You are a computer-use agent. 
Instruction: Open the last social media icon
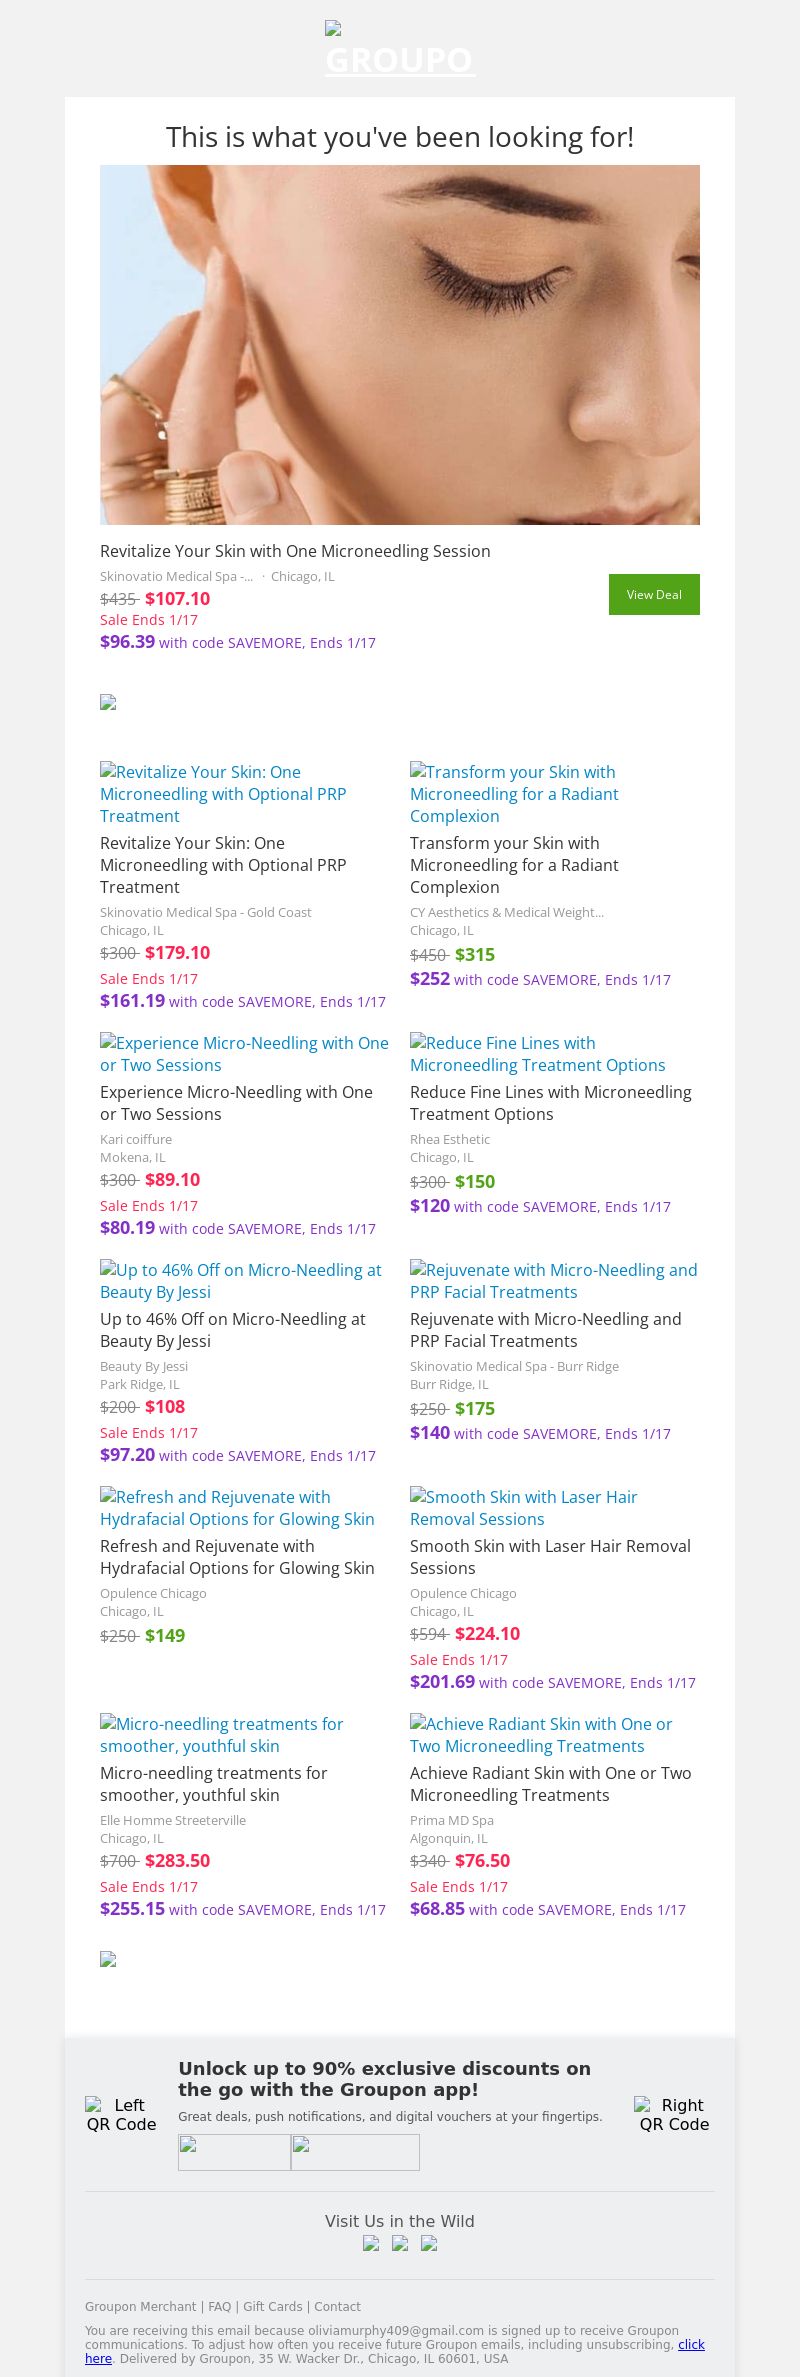click(429, 2243)
